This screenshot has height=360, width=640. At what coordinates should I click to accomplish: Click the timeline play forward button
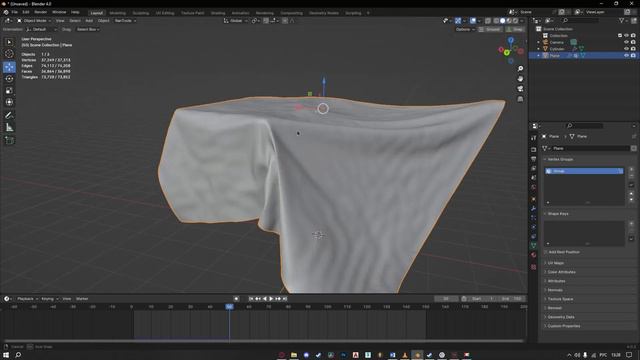pos(271,299)
